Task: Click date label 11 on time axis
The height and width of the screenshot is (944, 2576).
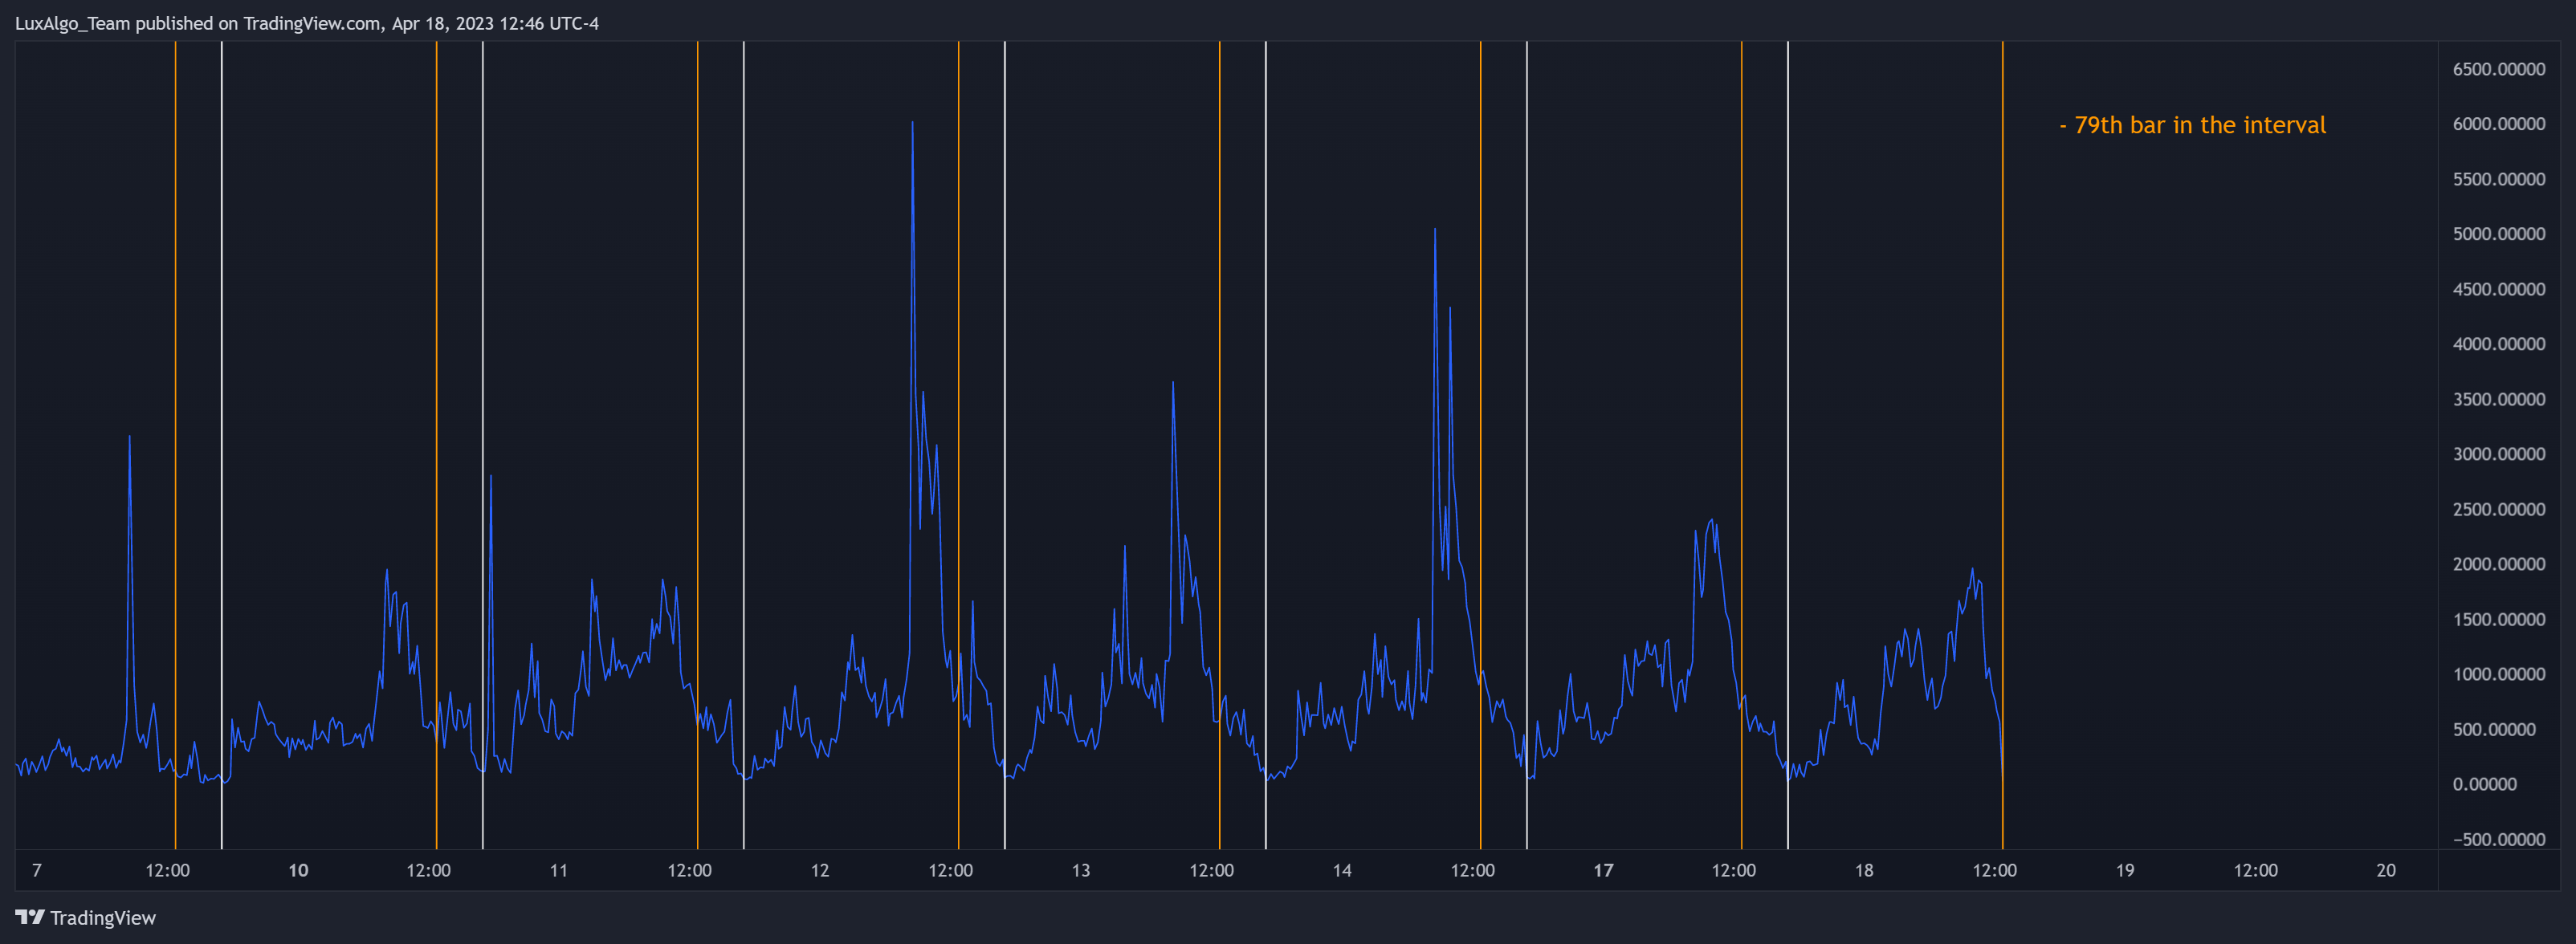Action: [x=559, y=870]
